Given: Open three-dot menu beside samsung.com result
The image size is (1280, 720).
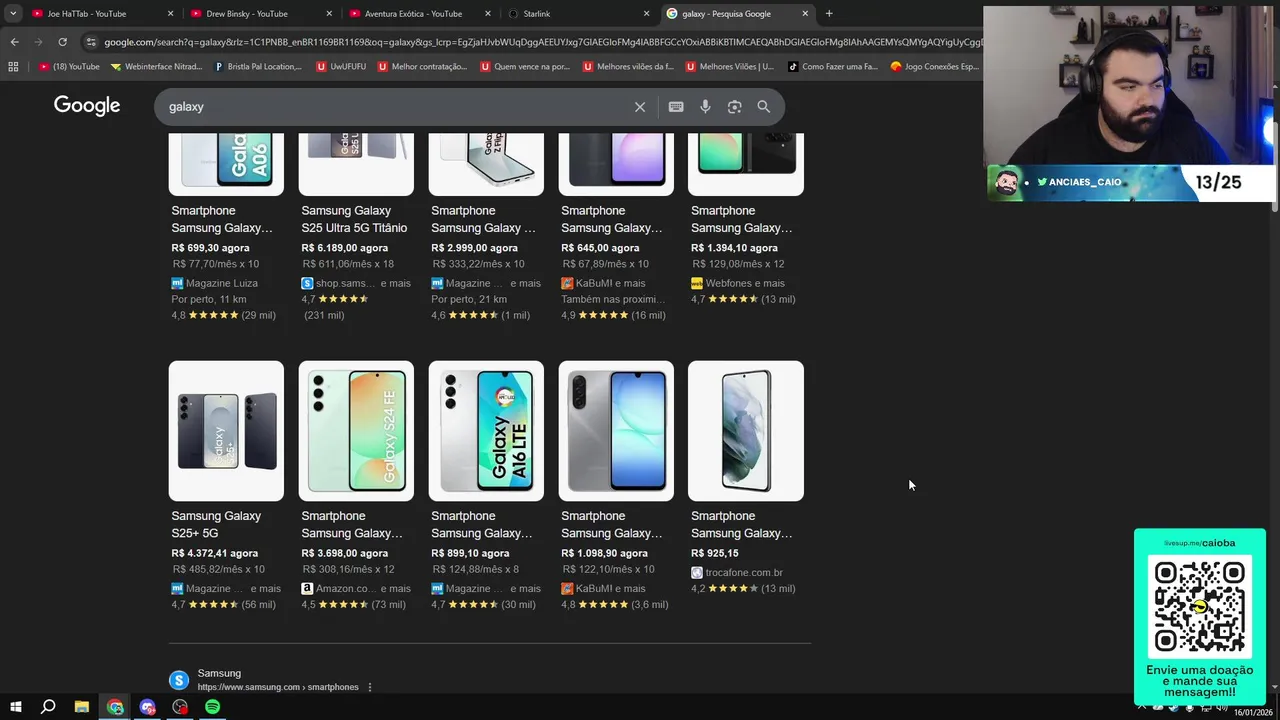Looking at the screenshot, I should [370, 687].
